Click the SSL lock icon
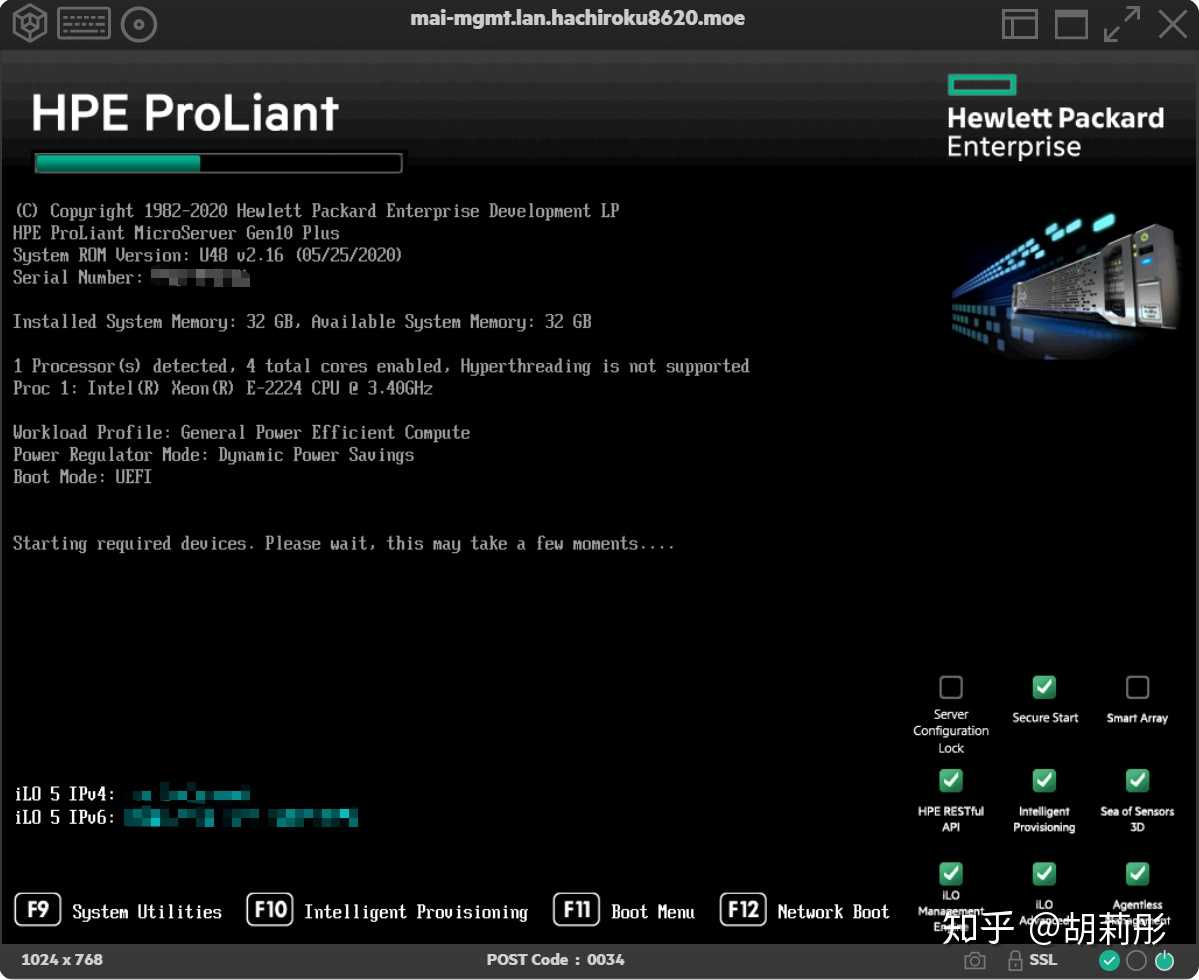 (1015, 960)
